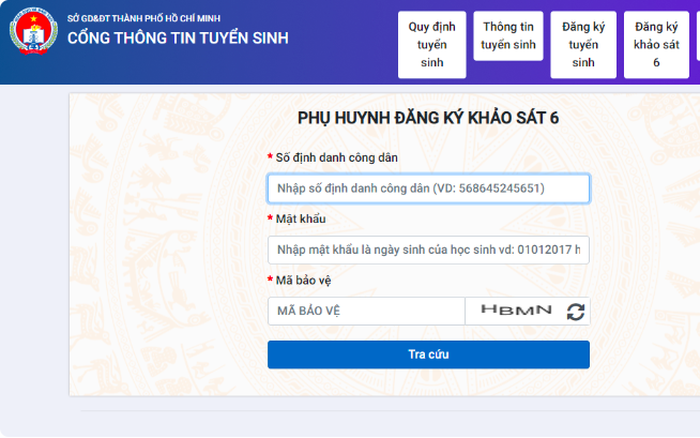Focus the MÃ BẢO VỆ text field
The width and height of the screenshot is (700, 438).
(x=366, y=311)
